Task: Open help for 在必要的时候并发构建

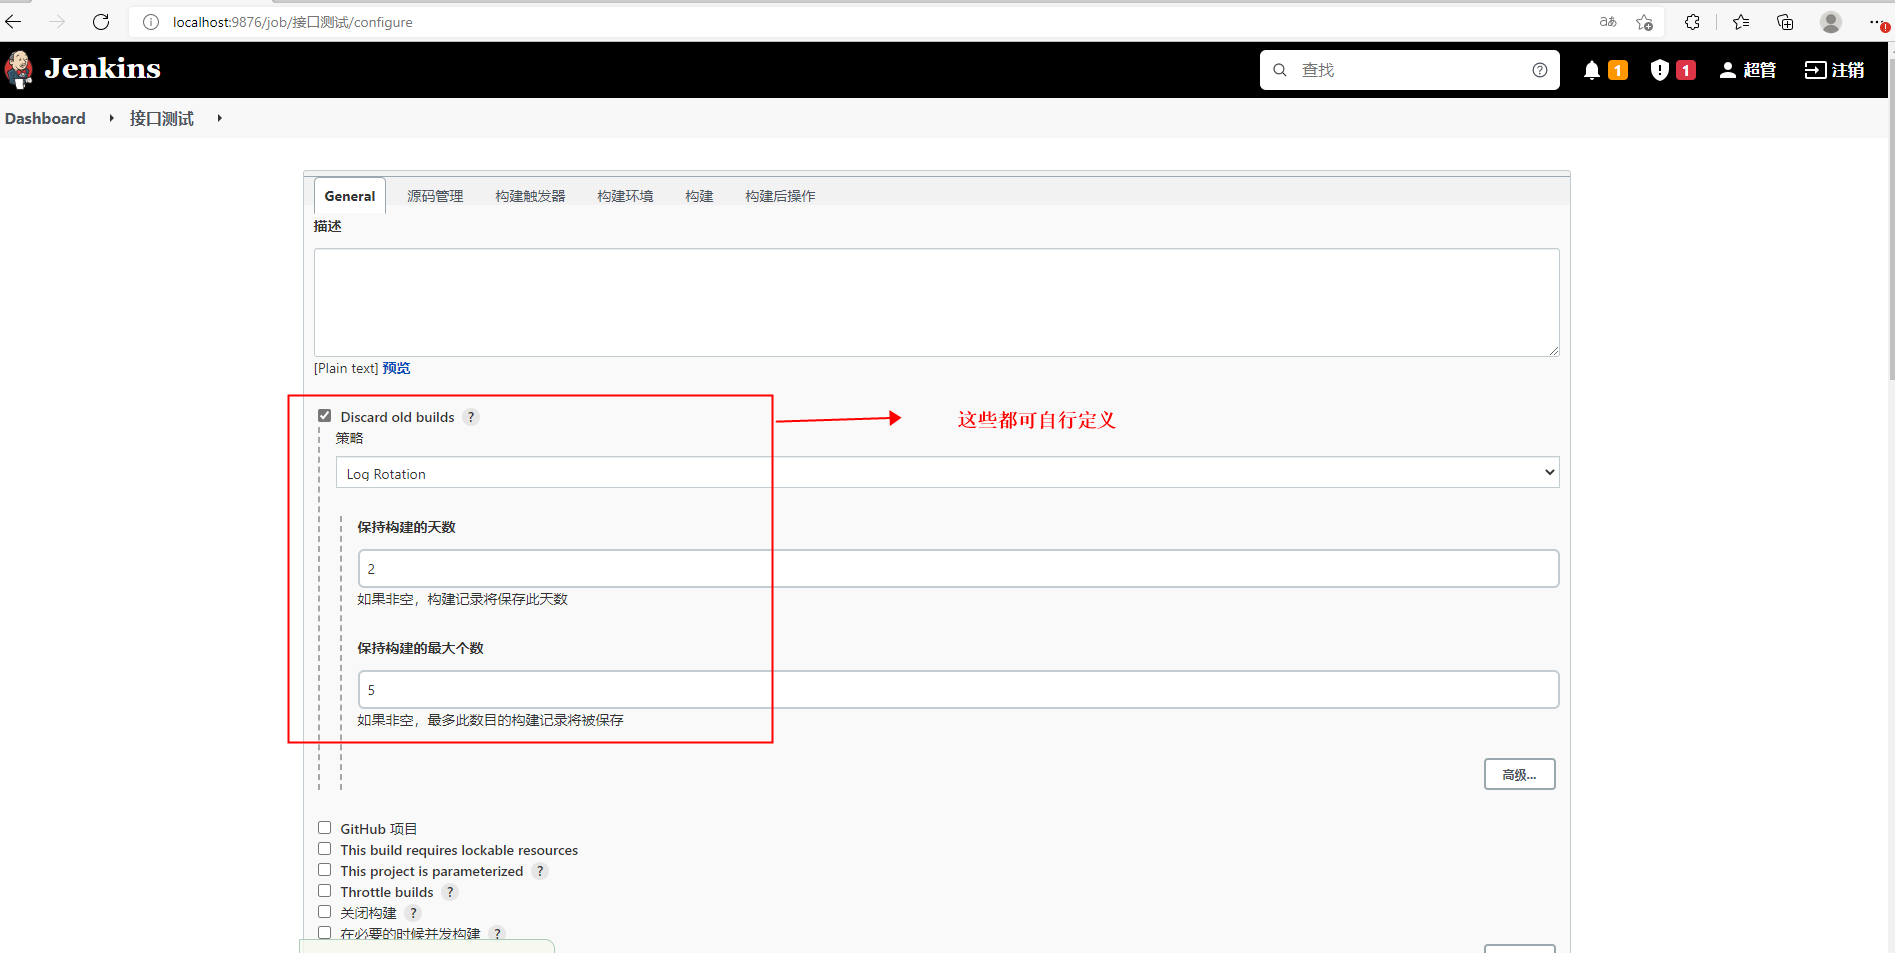Action: click(x=497, y=934)
